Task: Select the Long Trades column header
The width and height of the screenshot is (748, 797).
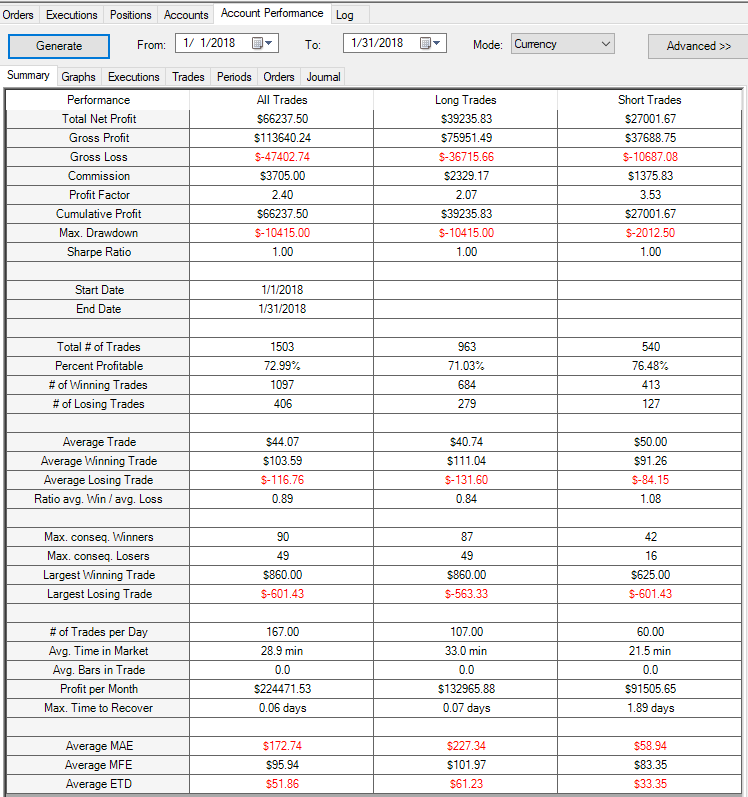Action: [x=465, y=100]
